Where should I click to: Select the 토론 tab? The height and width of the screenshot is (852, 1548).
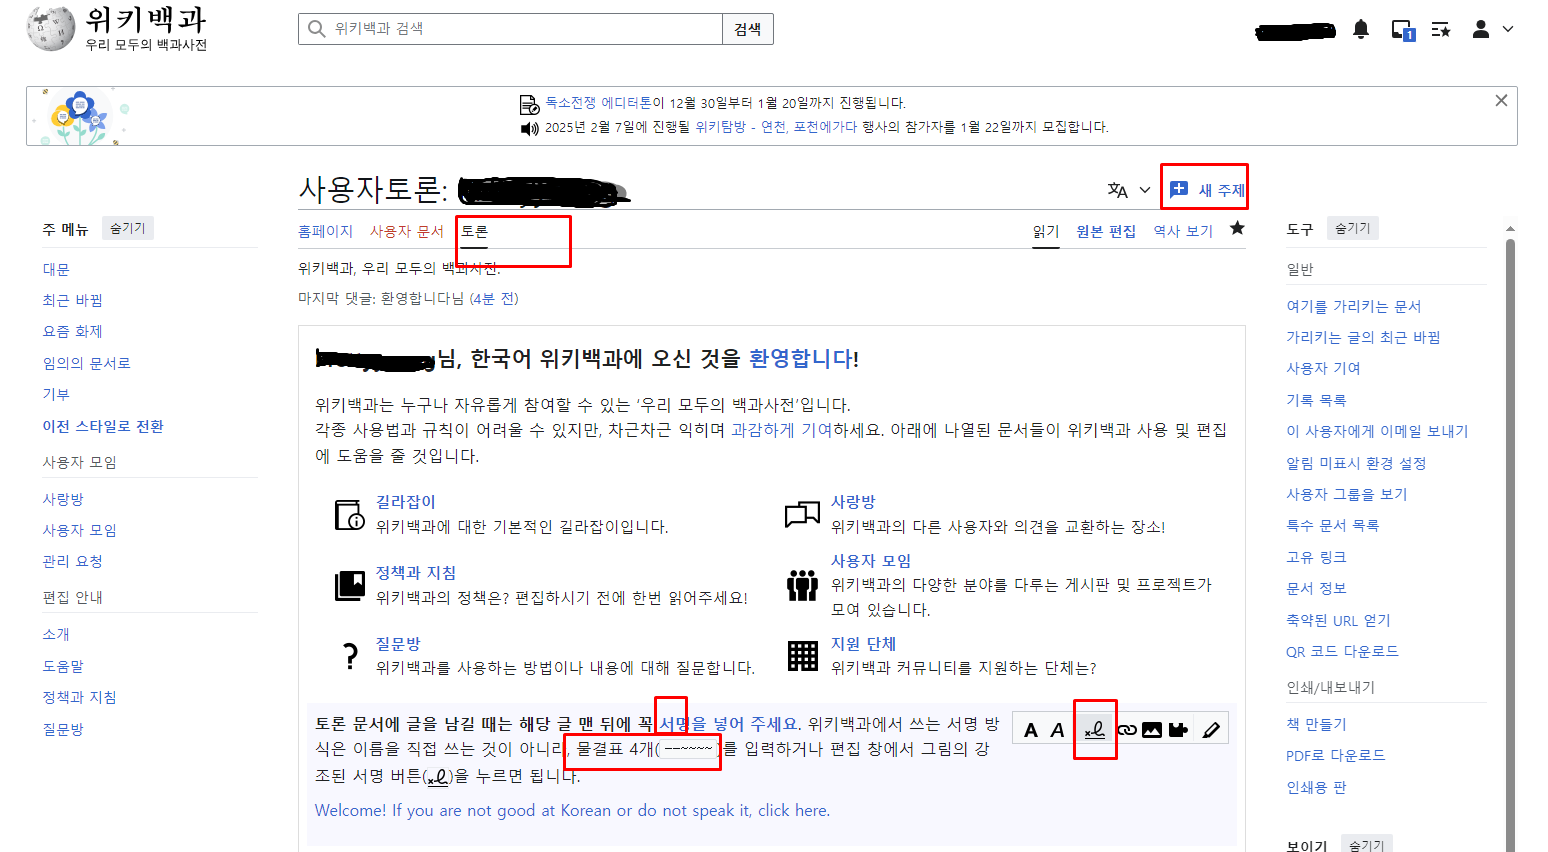click(474, 231)
